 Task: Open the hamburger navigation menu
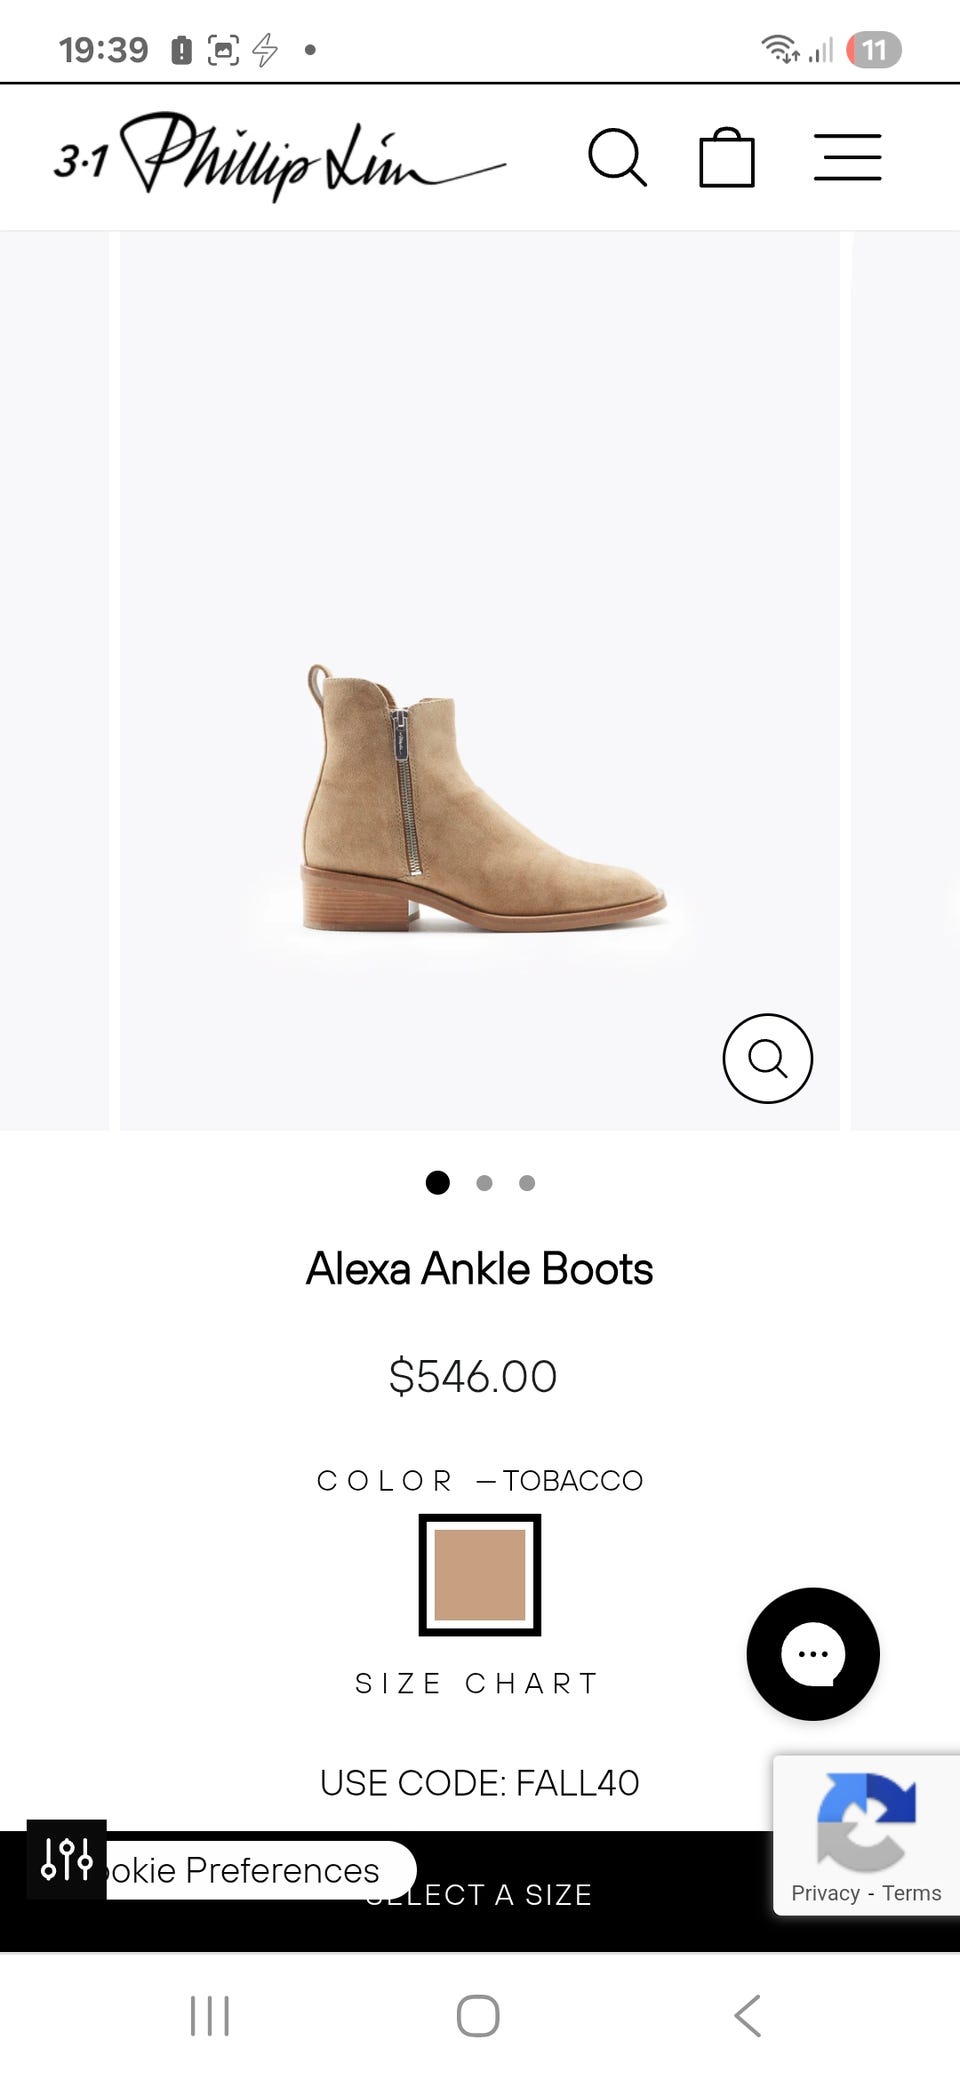(847, 158)
